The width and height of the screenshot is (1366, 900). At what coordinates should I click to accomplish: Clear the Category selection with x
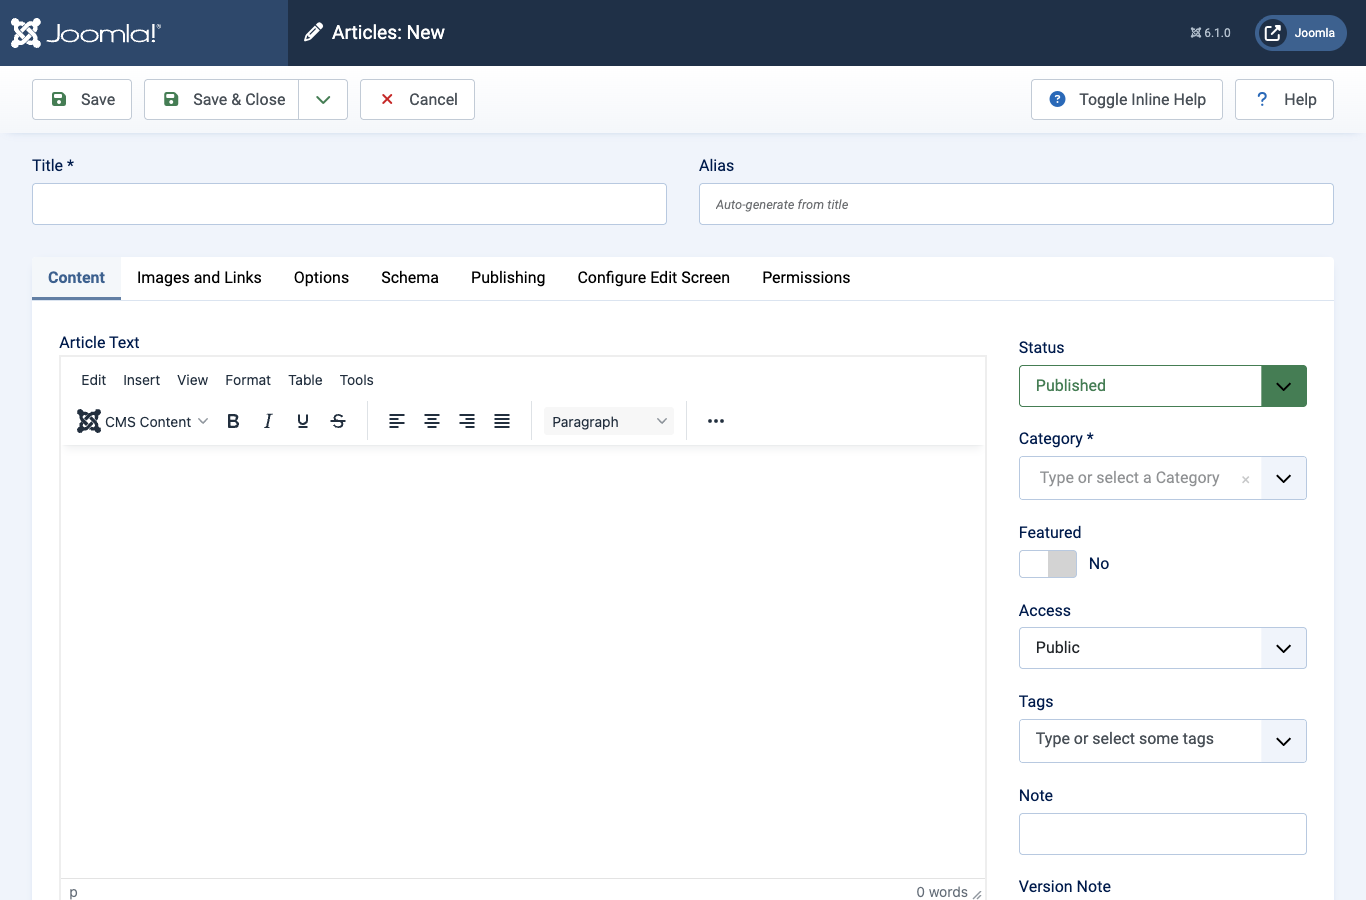pyautogui.click(x=1246, y=480)
